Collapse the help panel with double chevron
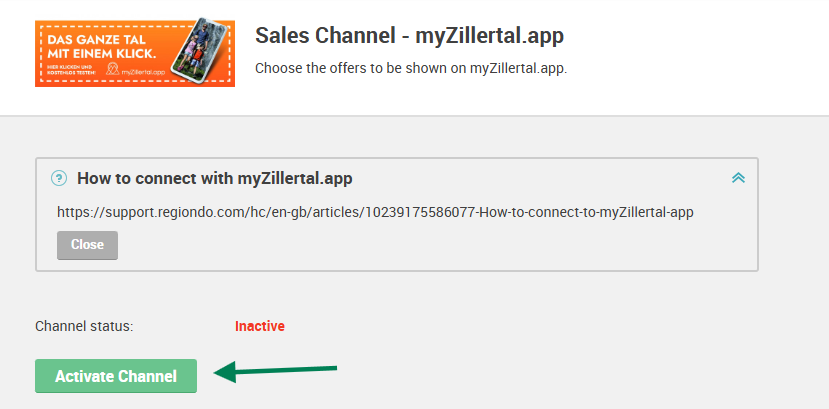829x409 pixels. [738, 178]
